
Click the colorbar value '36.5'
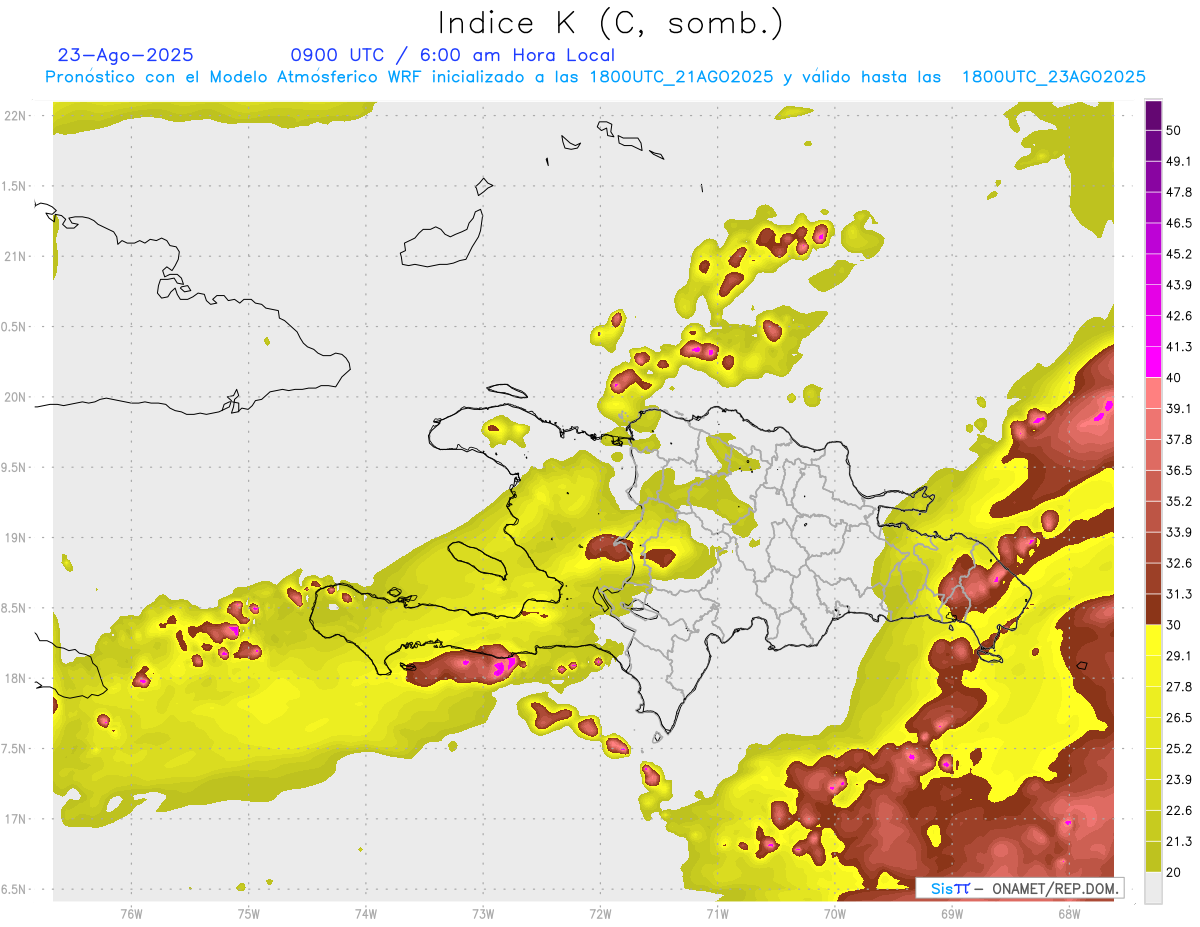pos(1179,470)
